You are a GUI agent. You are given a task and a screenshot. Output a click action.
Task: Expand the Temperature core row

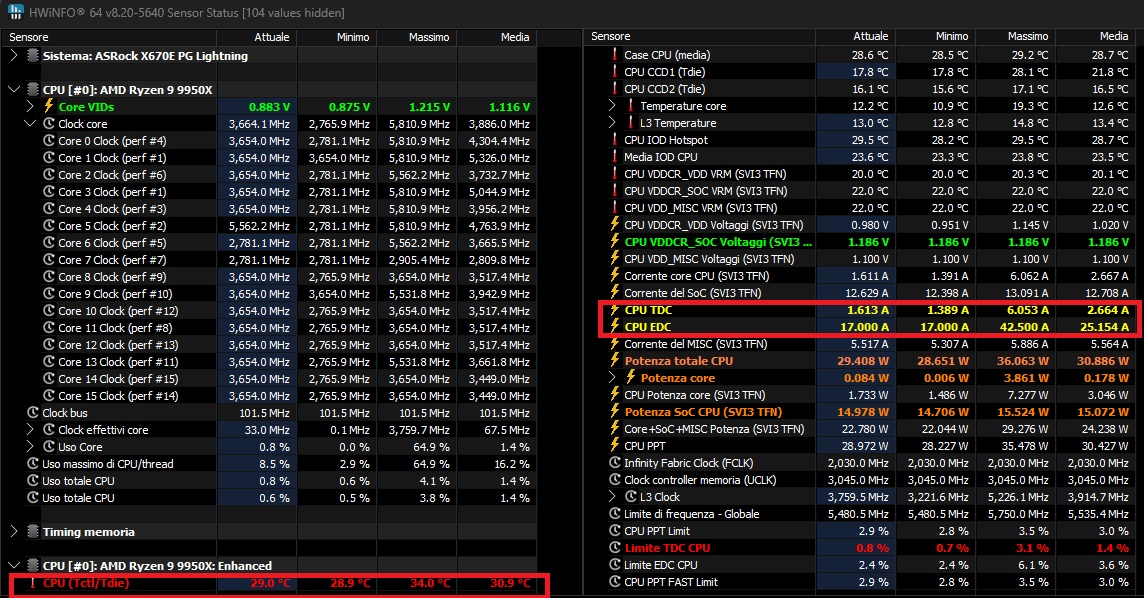pos(612,106)
